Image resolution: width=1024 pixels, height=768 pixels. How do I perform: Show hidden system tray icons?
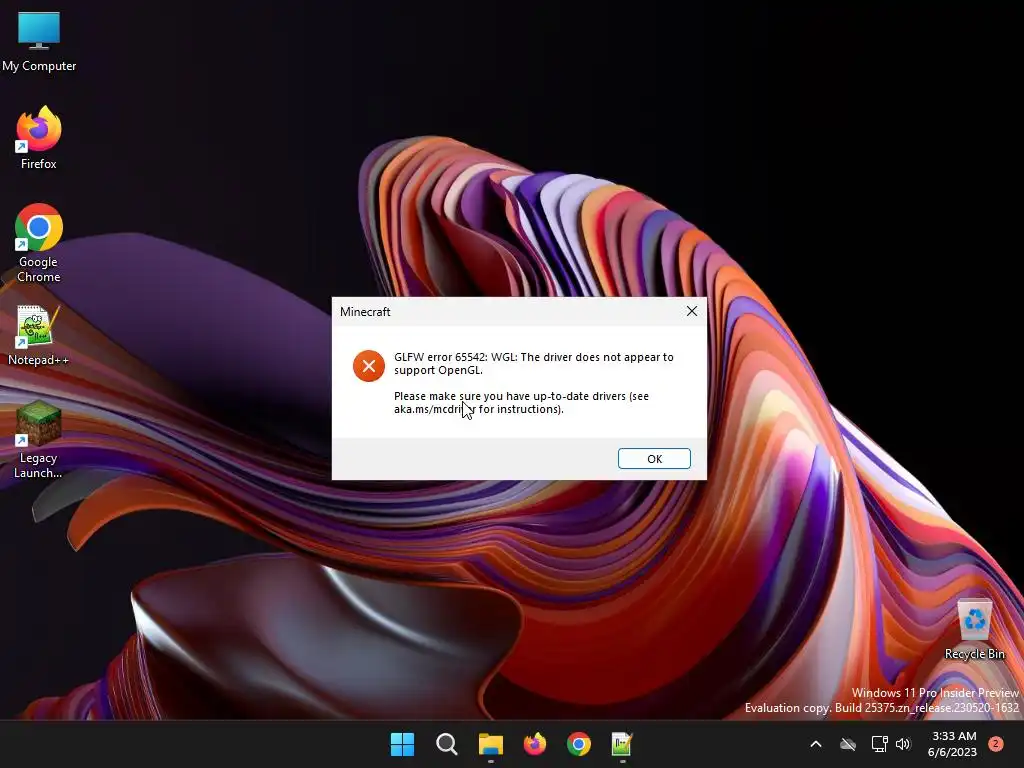pos(816,744)
